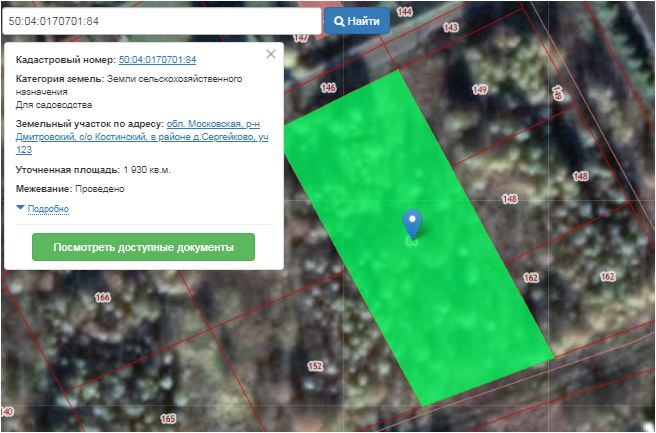Click parcel label 166 on map
The width and height of the screenshot is (656, 433).
tap(102, 298)
